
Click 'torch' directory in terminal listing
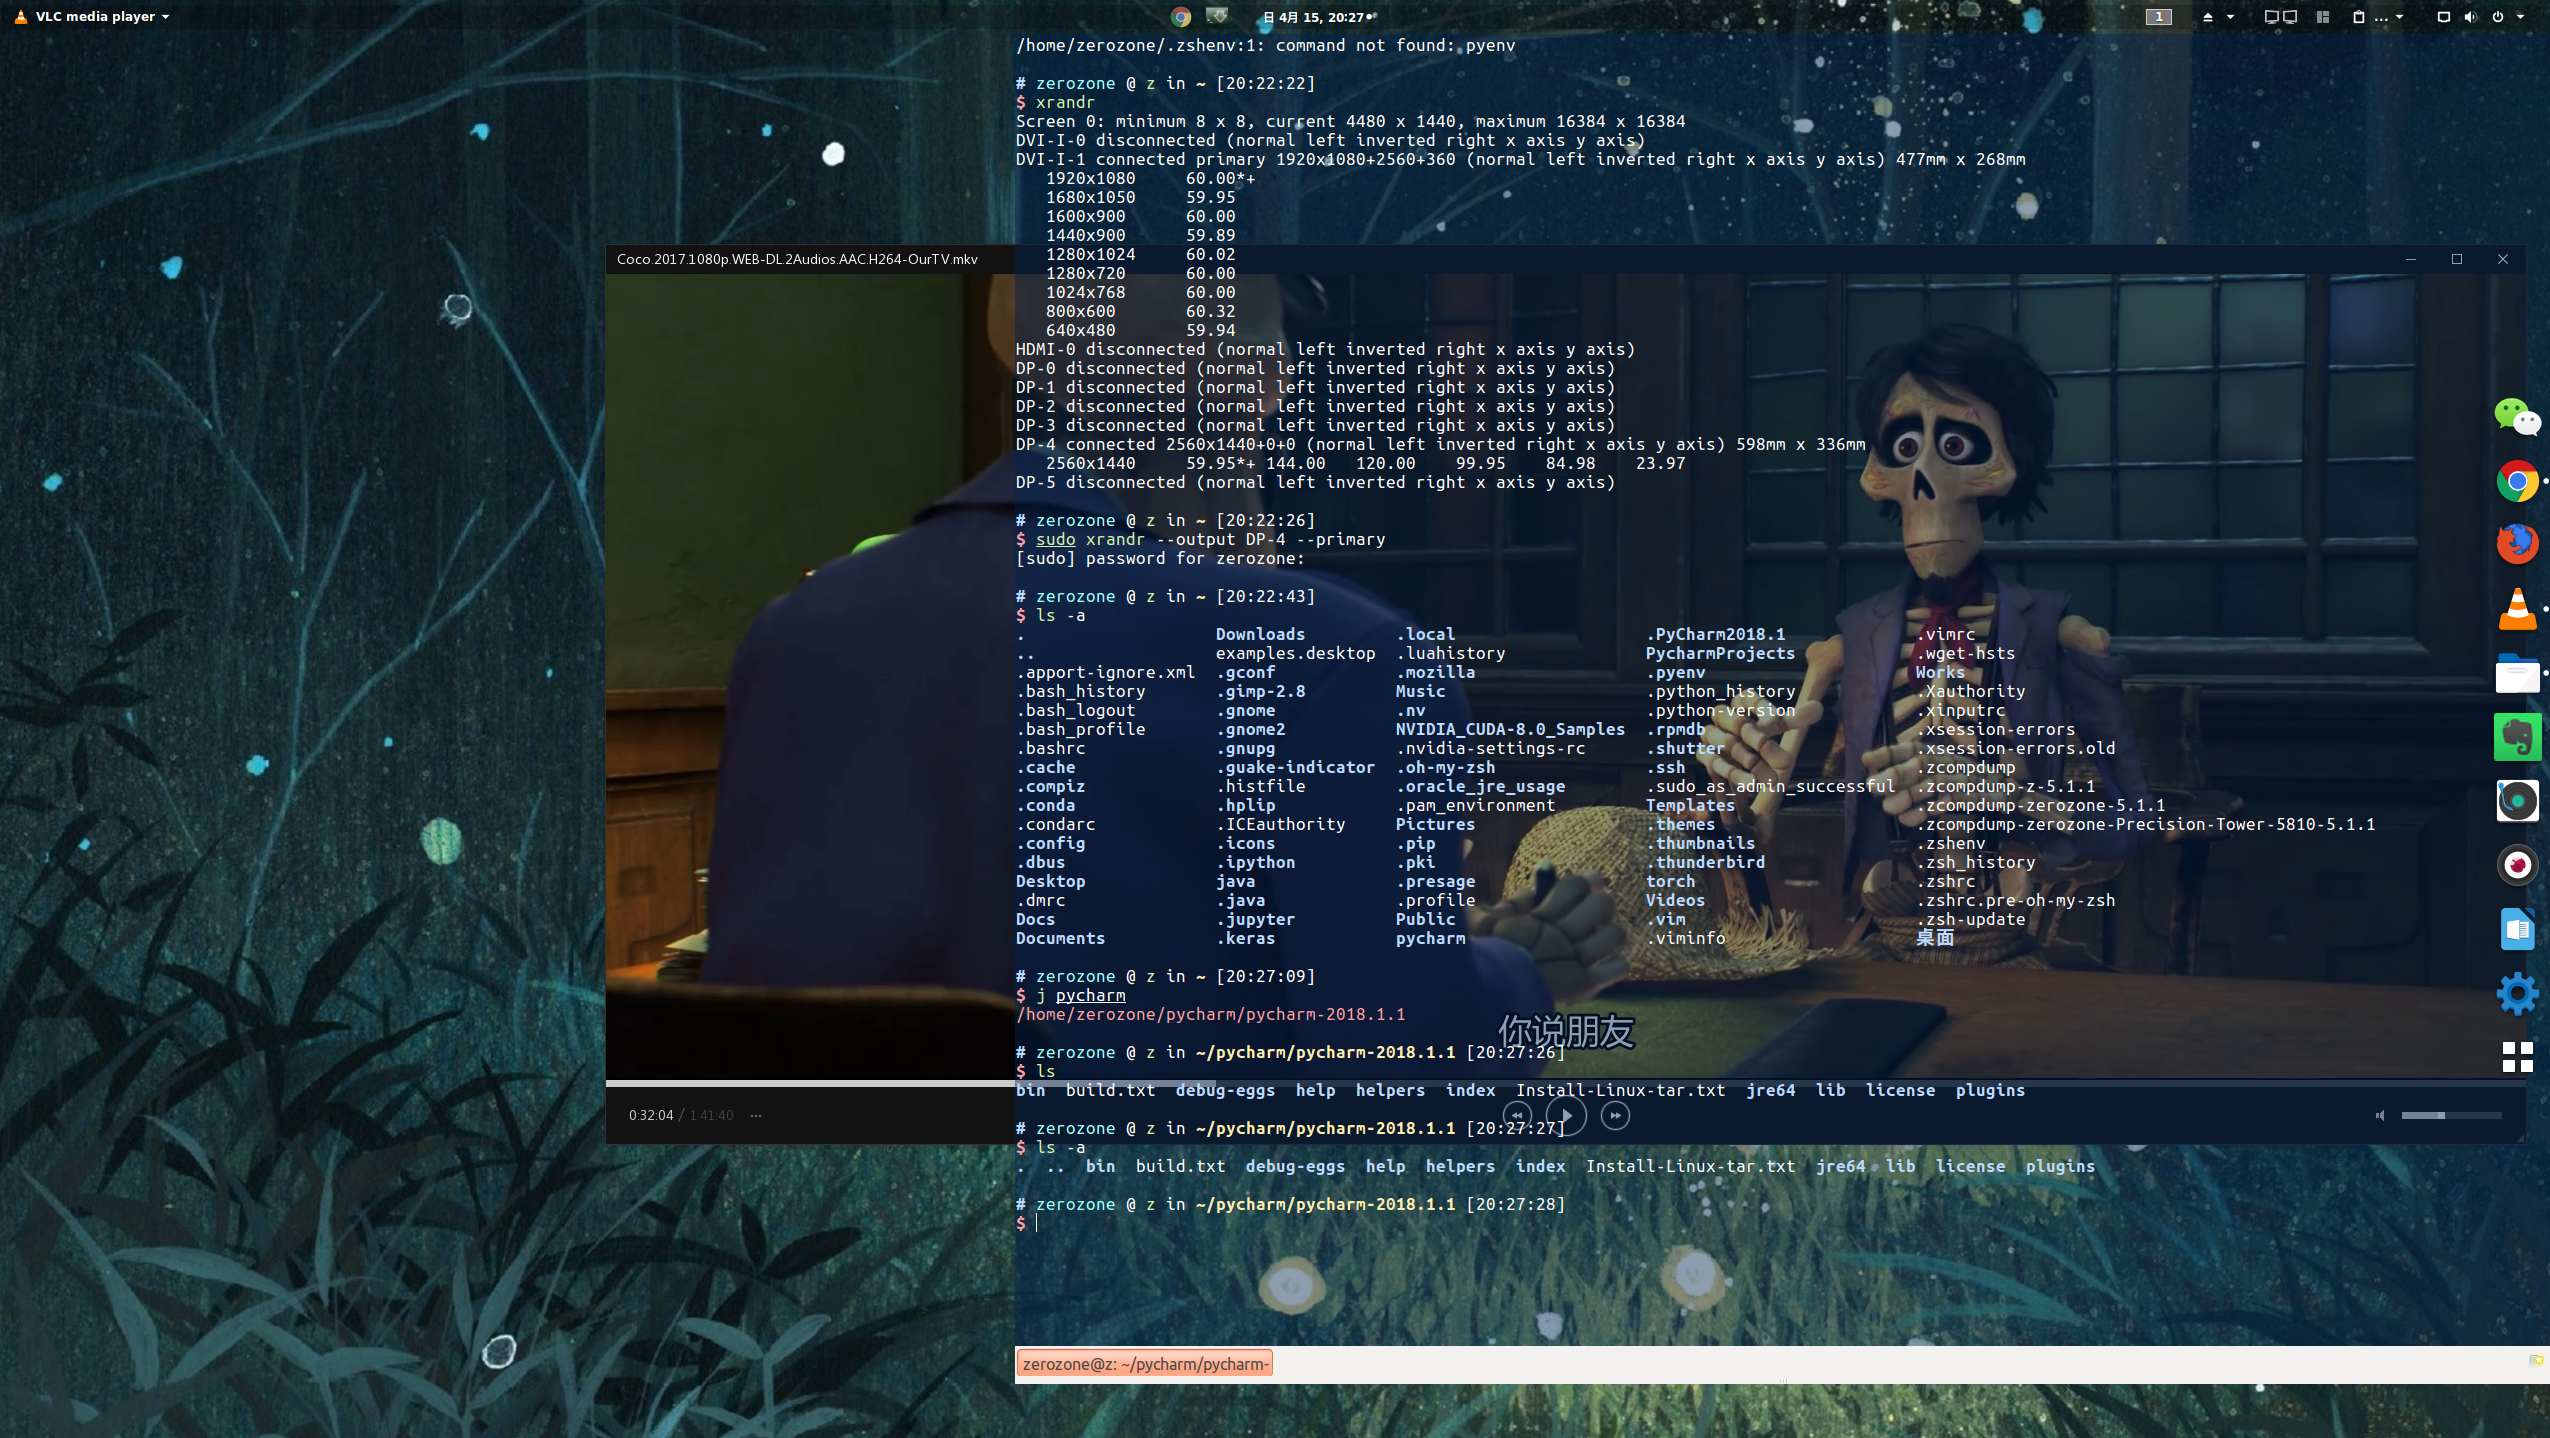[x=1670, y=881]
